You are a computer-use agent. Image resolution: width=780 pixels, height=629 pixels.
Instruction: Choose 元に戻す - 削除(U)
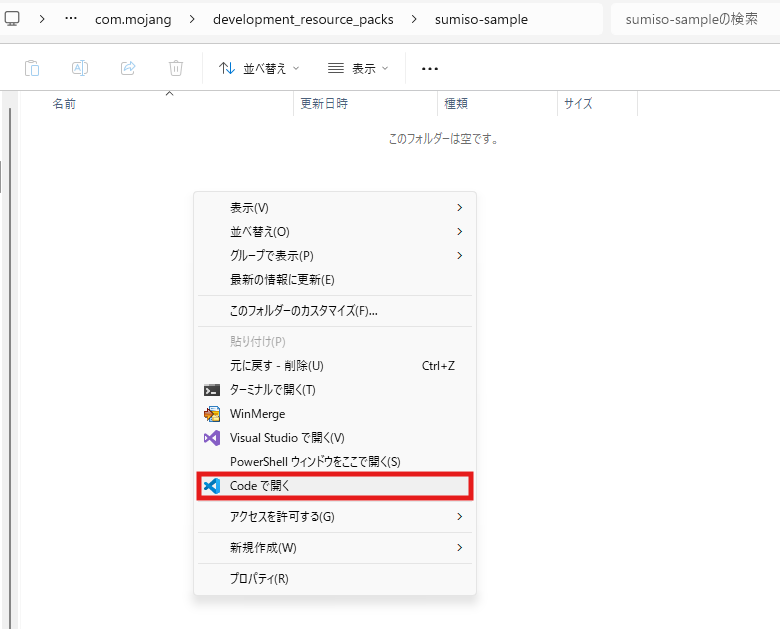[x=335, y=366]
